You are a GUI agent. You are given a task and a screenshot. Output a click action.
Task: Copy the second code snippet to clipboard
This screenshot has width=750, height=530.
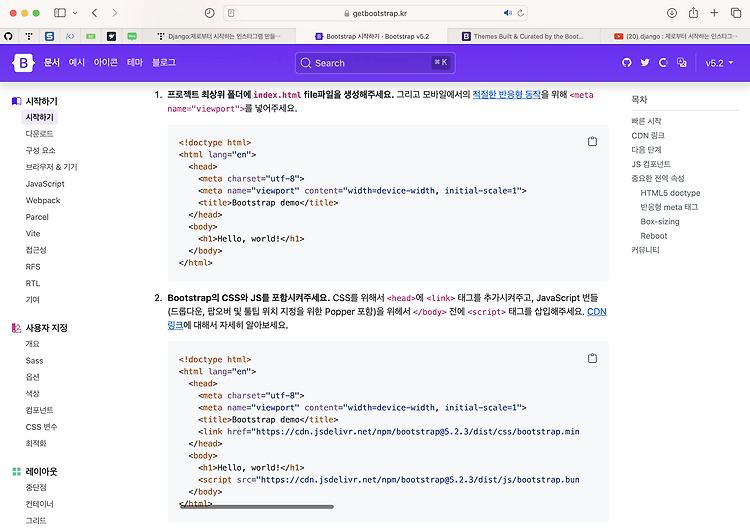(592, 358)
